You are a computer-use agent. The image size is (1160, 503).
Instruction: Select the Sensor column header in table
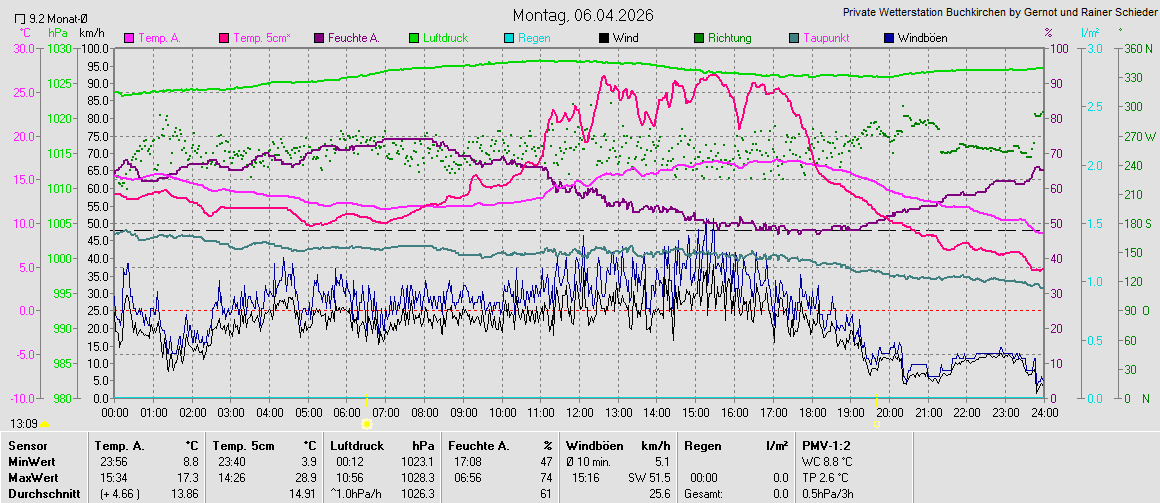pos(26,445)
